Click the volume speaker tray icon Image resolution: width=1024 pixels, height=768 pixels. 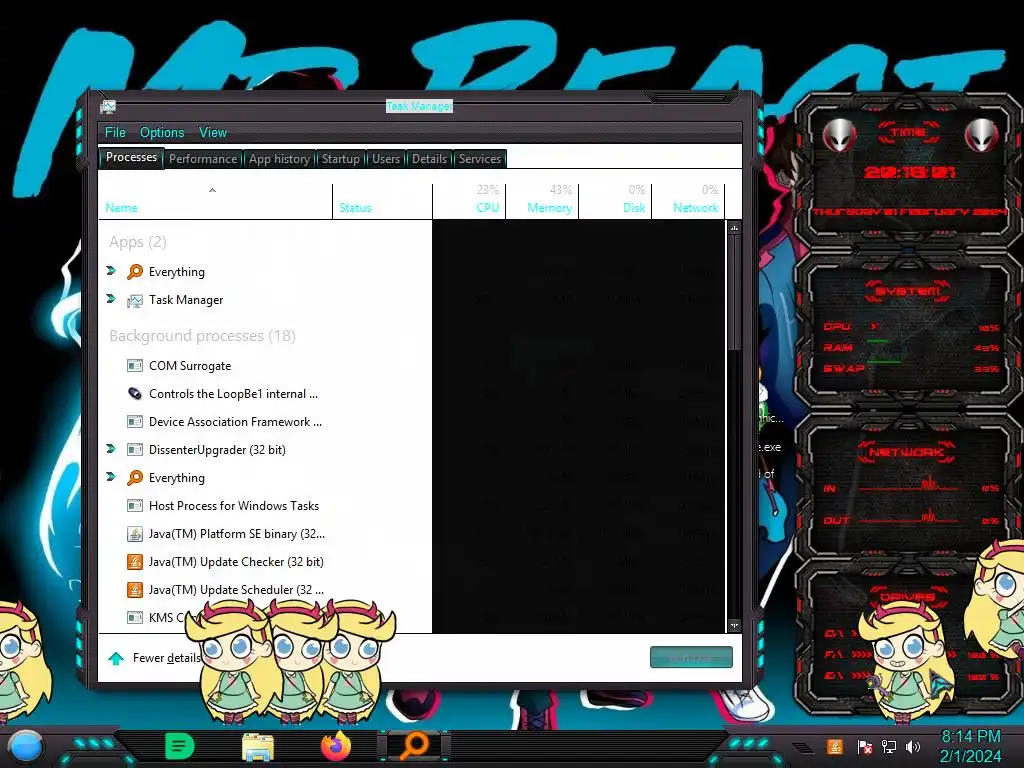tap(914, 746)
